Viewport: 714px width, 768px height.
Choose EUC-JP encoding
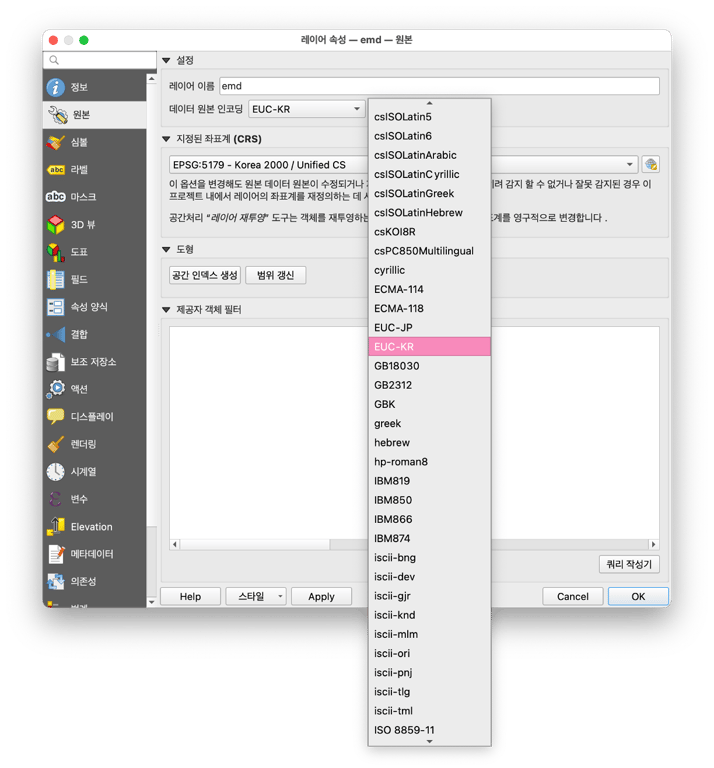tap(429, 328)
